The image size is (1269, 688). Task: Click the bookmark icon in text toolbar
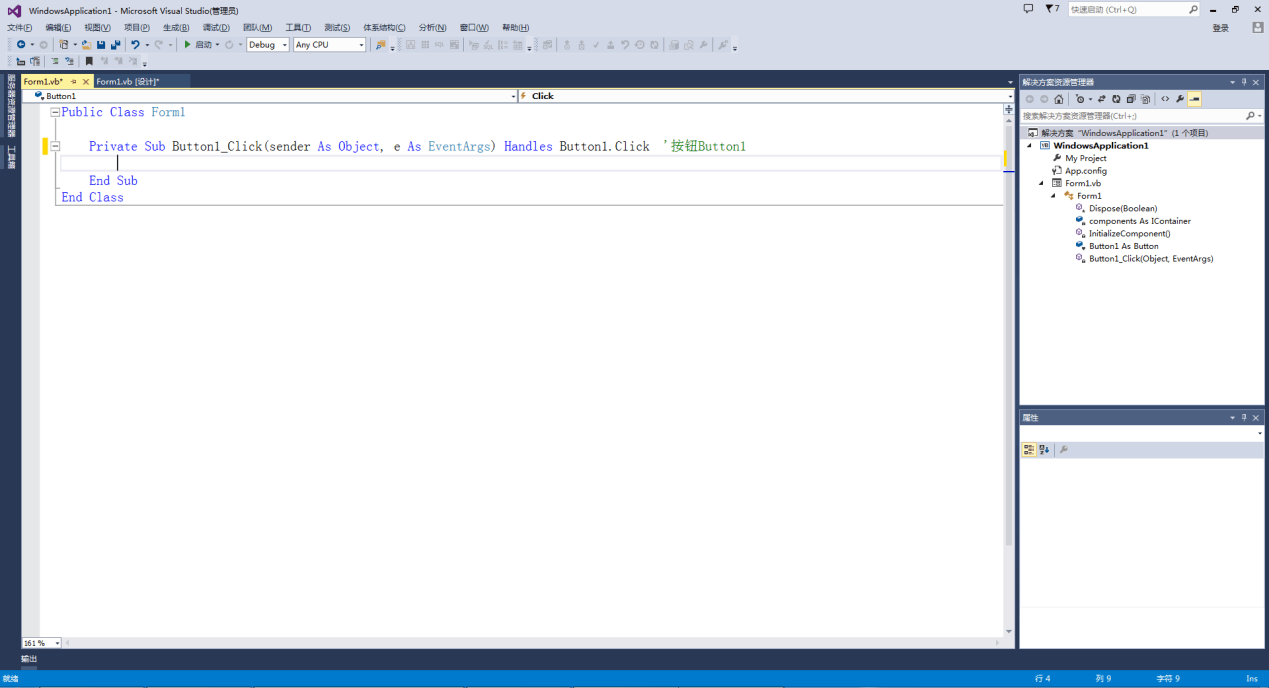pos(89,61)
